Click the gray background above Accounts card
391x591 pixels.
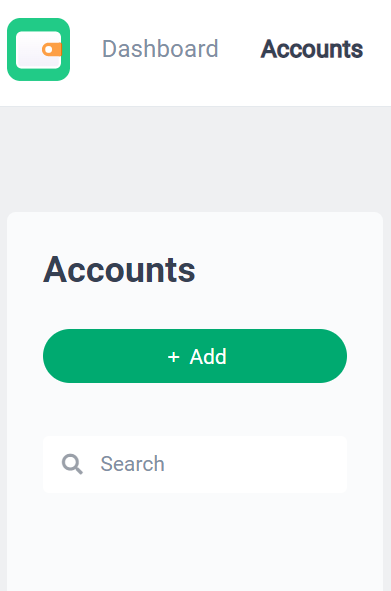coord(195,158)
